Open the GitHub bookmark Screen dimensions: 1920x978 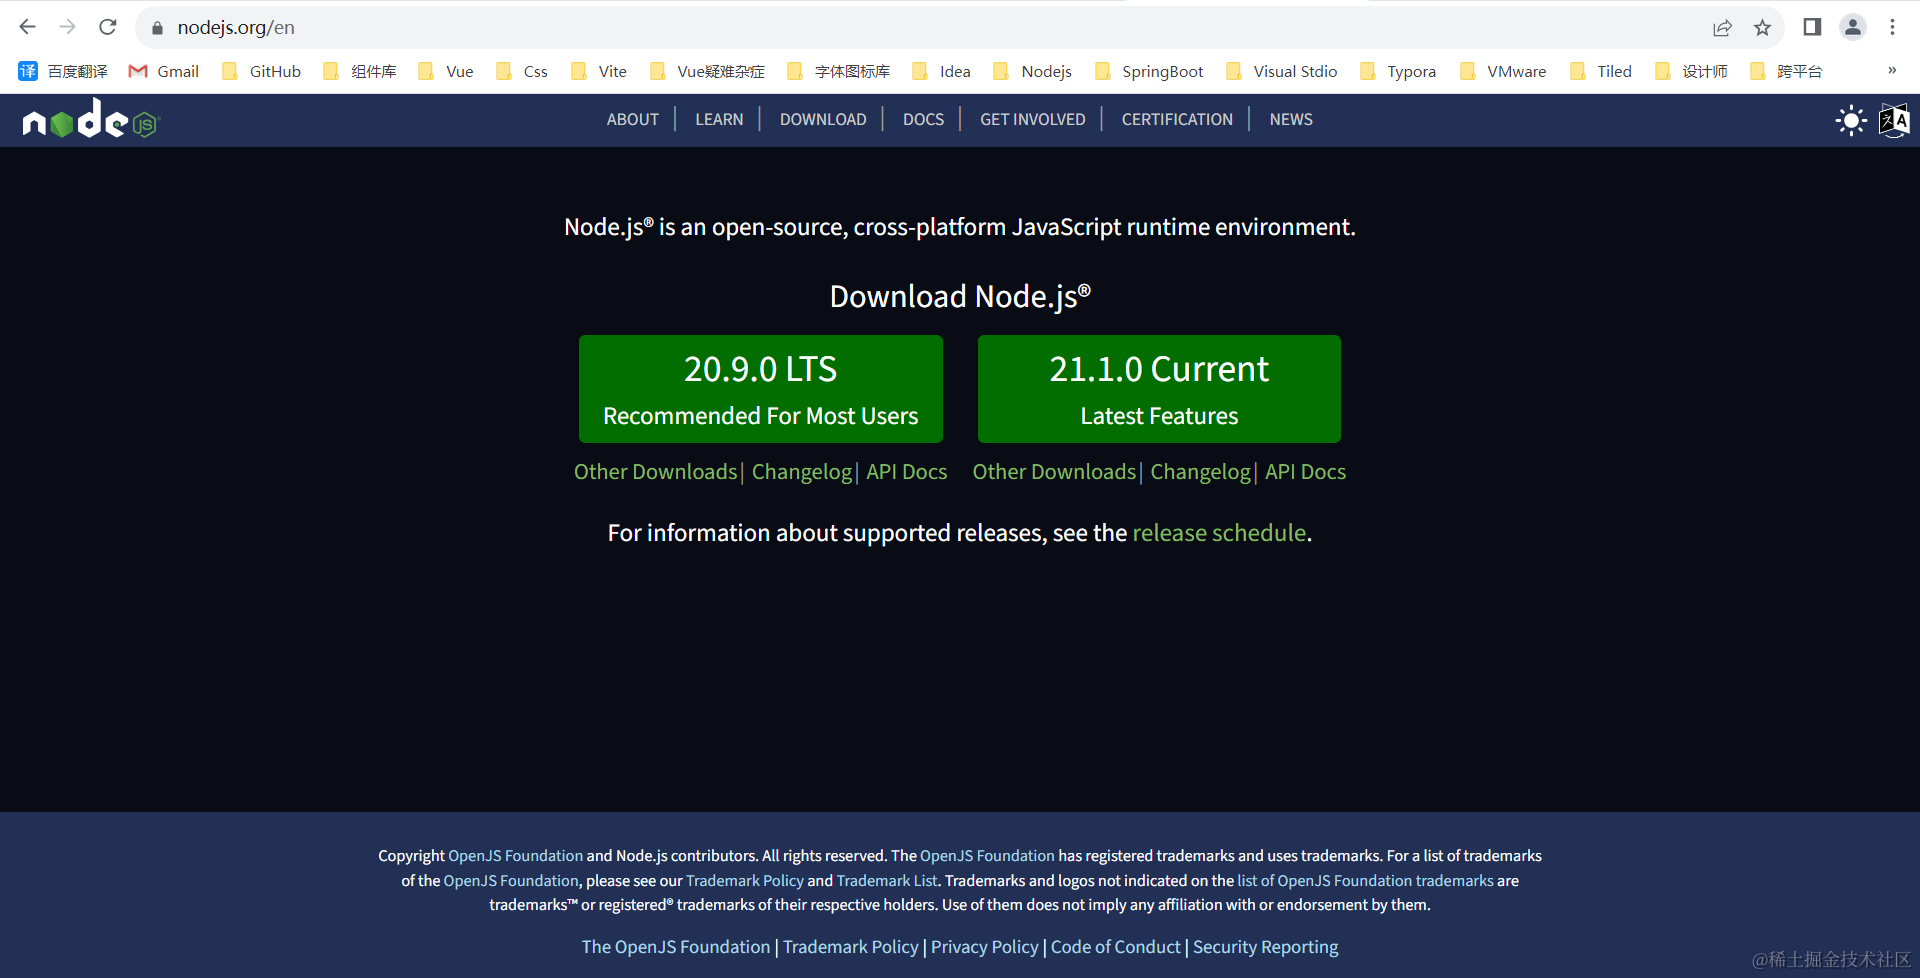click(x=260, y=71)
